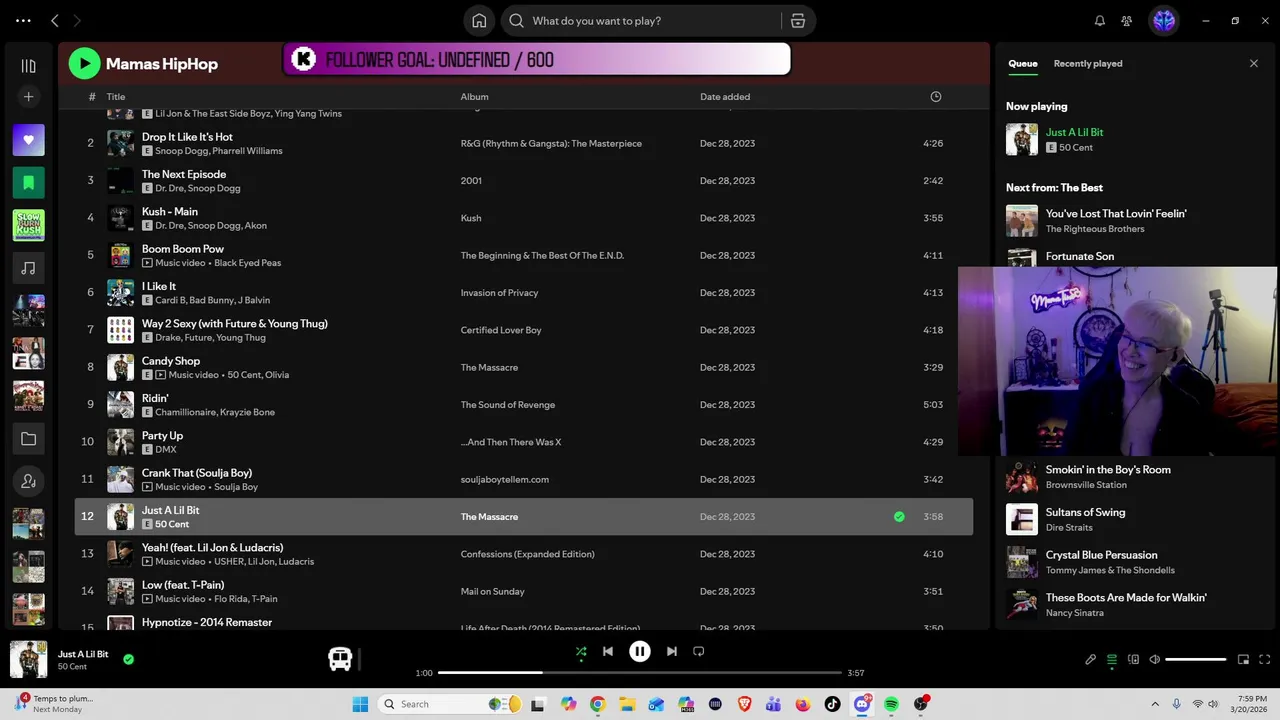Go to Home

(x=479, y=21)
